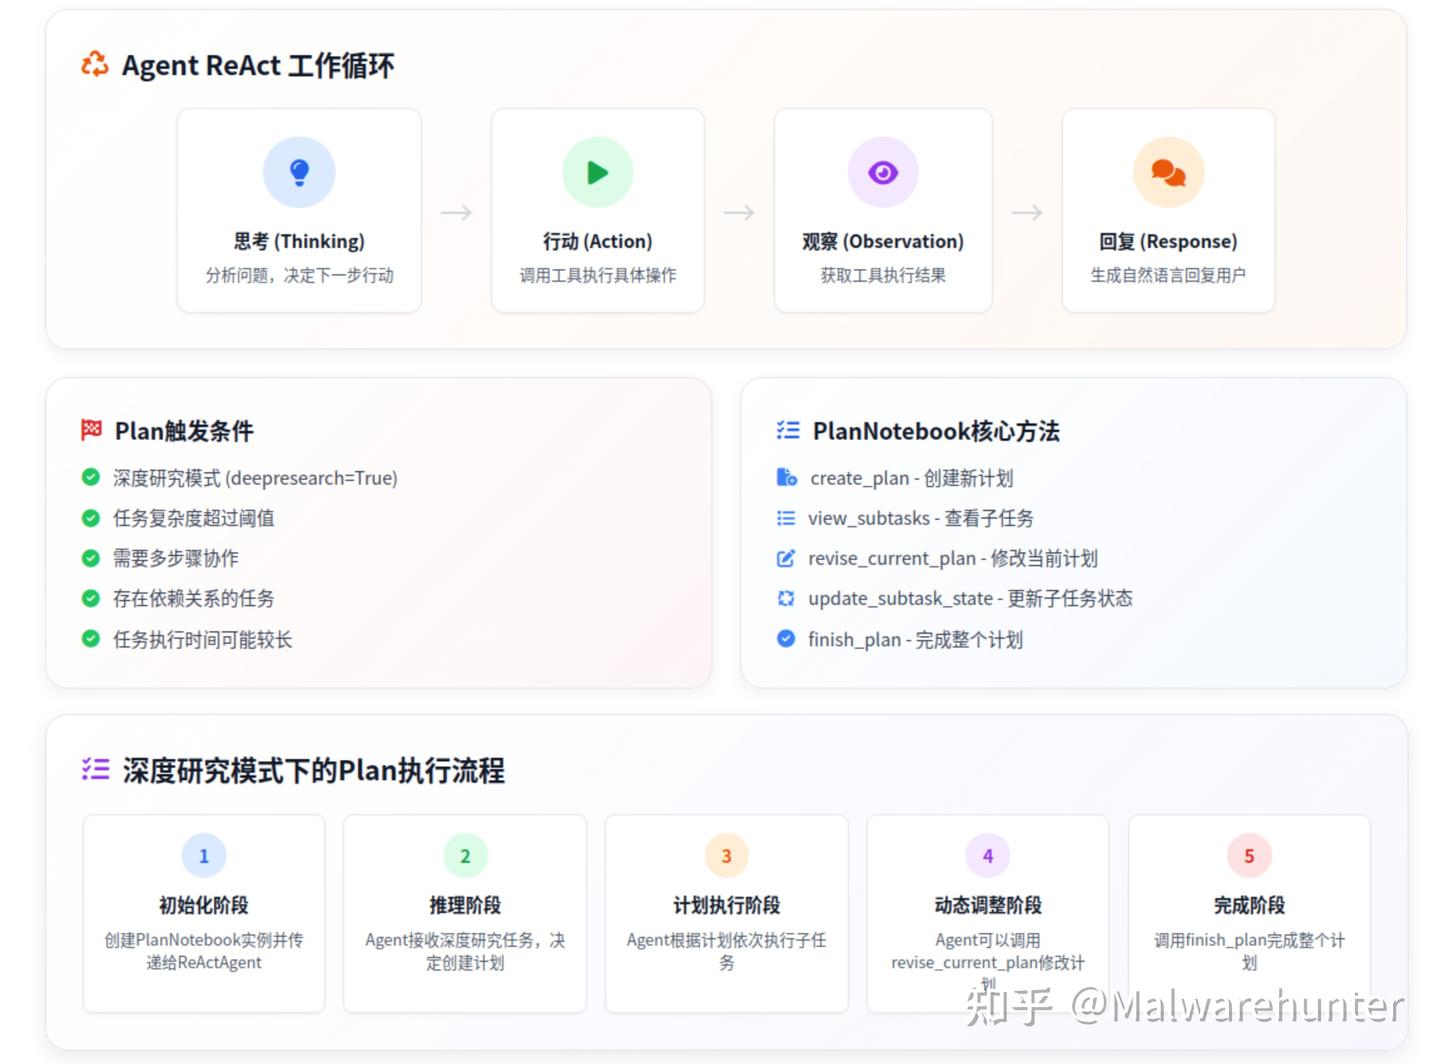Click the 完成阶段 step heading
This screenshot has width=1440, height=1064.
(1249, 905)
